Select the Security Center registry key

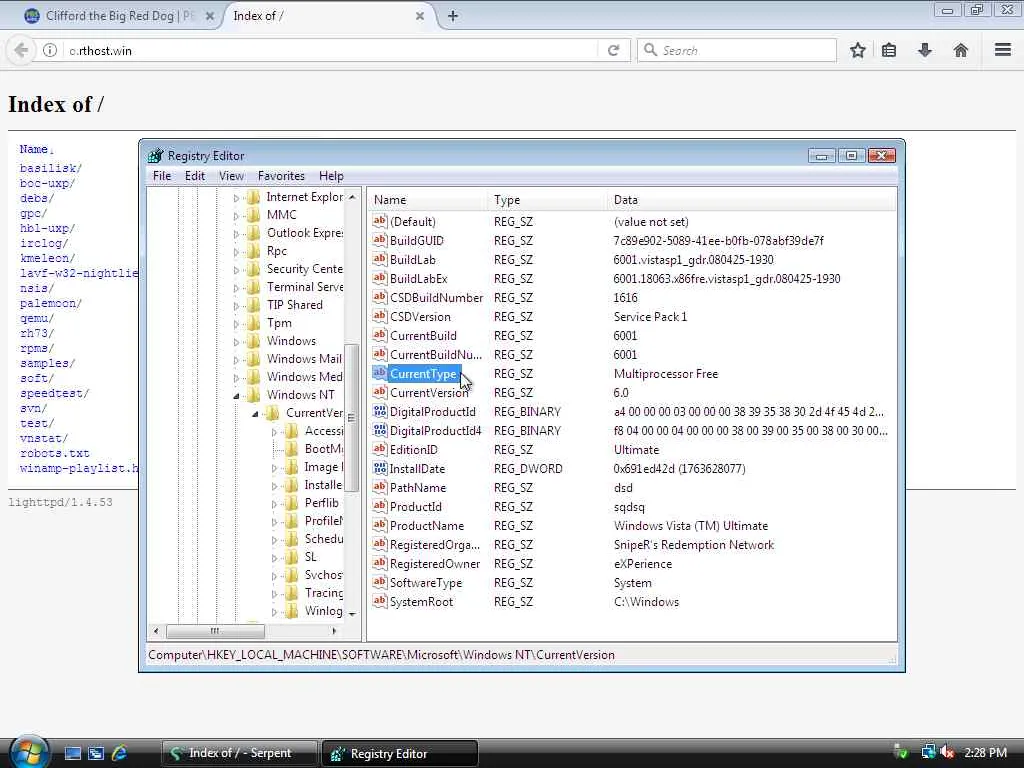(x=304, y=269)
